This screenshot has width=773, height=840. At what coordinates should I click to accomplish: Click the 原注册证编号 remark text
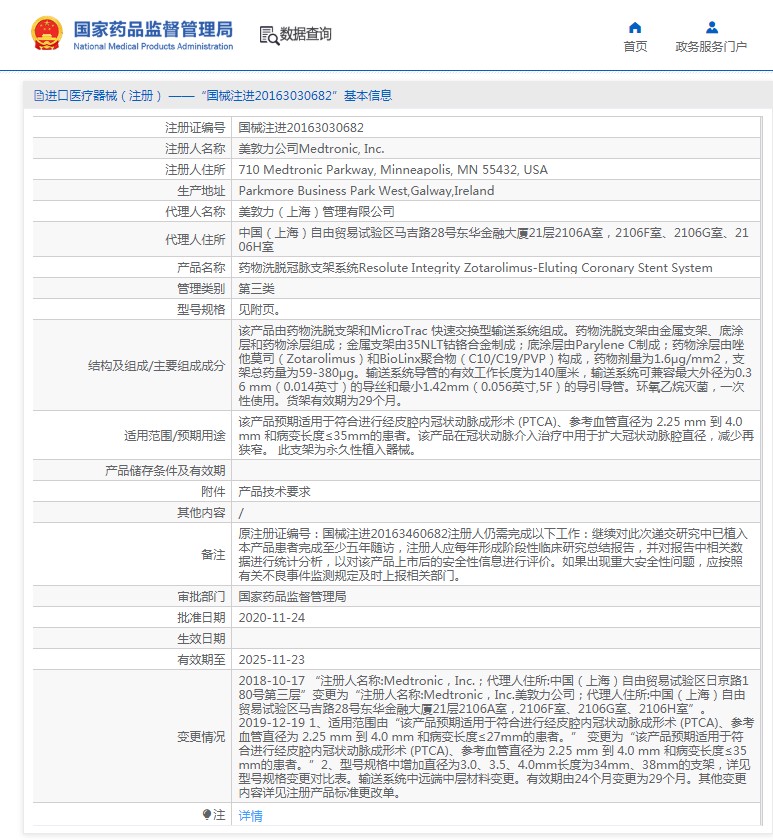point(493,554)
